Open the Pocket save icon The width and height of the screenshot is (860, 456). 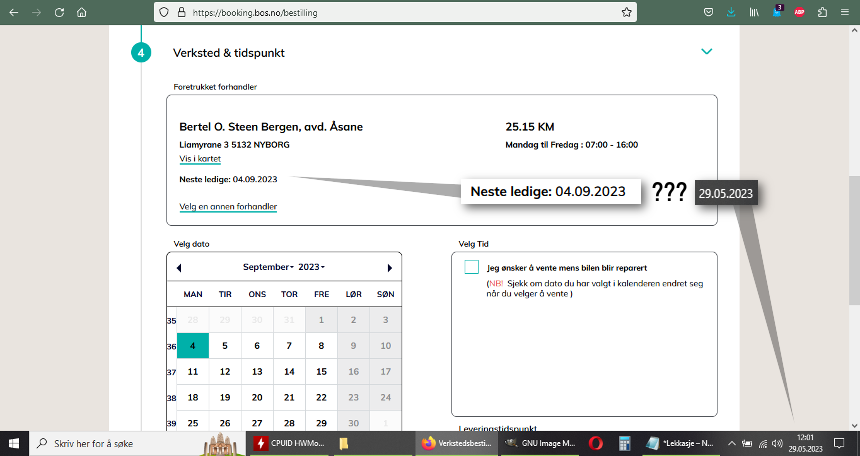(709, 12)
